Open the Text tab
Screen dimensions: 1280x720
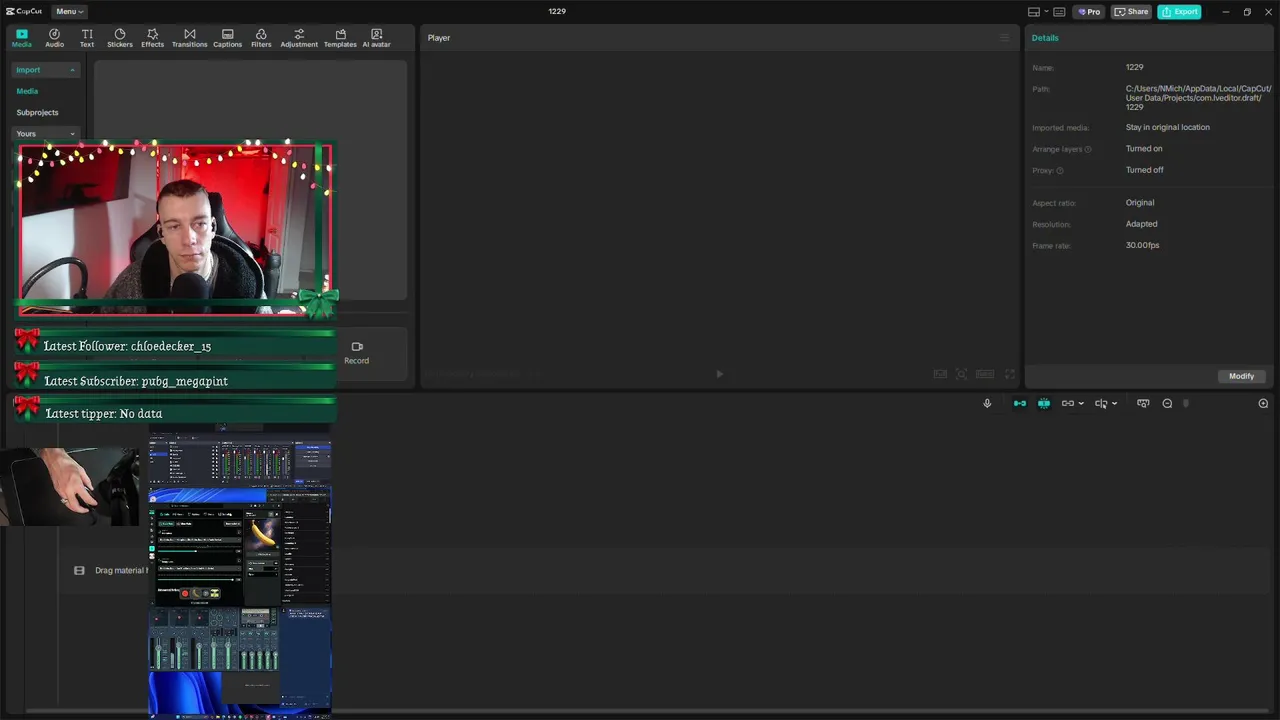pos(87,38)
